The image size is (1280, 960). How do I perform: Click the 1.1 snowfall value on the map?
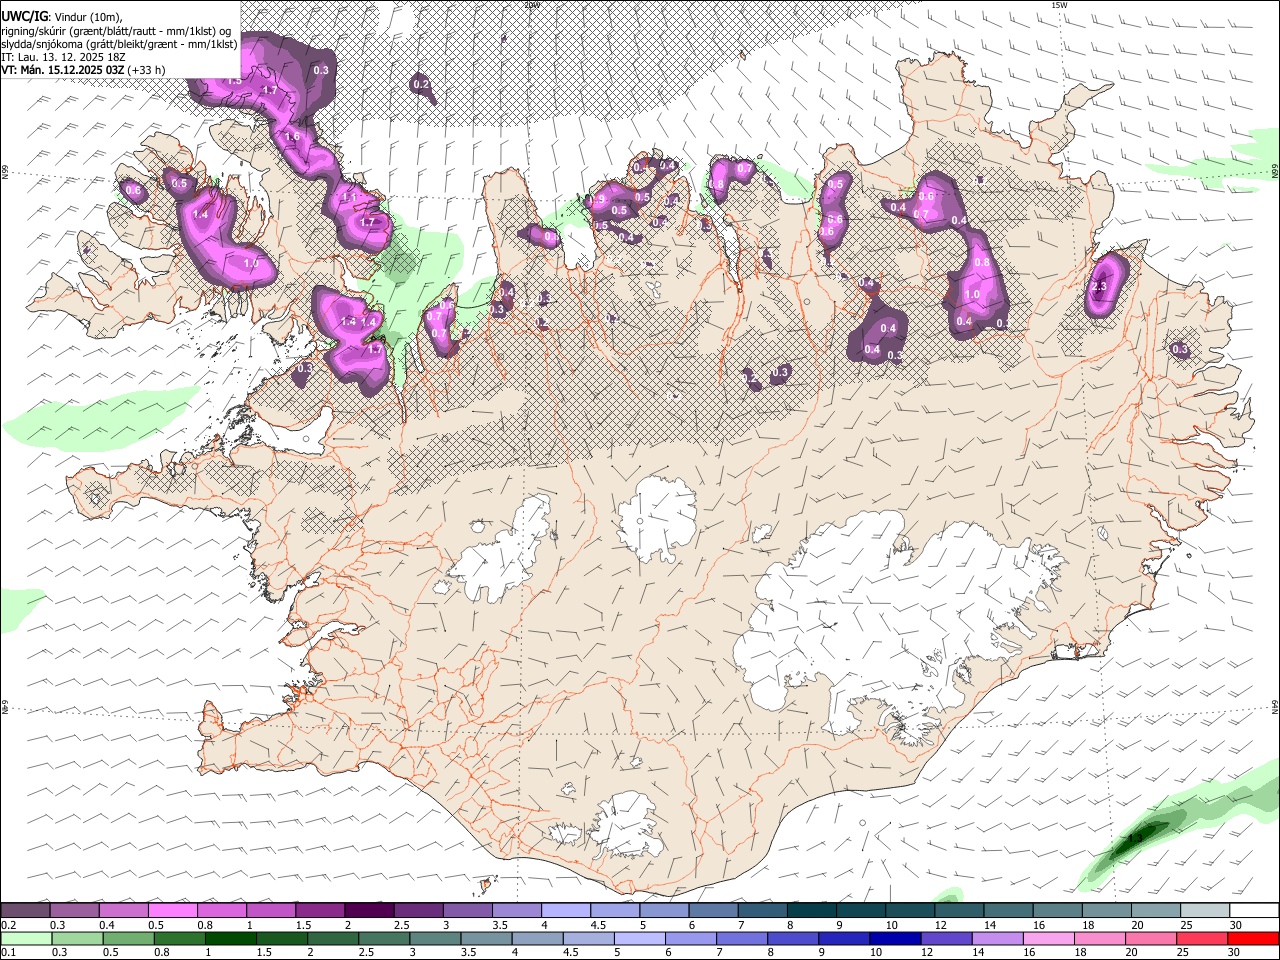(350, 198)
